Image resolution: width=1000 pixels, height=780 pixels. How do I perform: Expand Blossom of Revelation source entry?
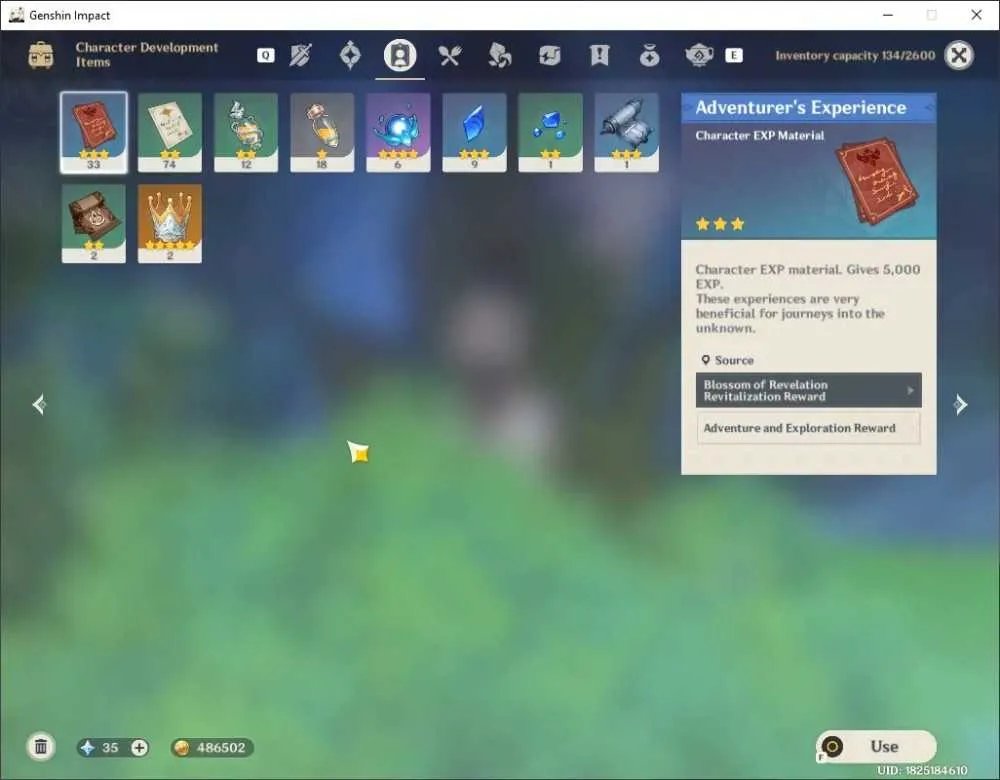point(809,390)
